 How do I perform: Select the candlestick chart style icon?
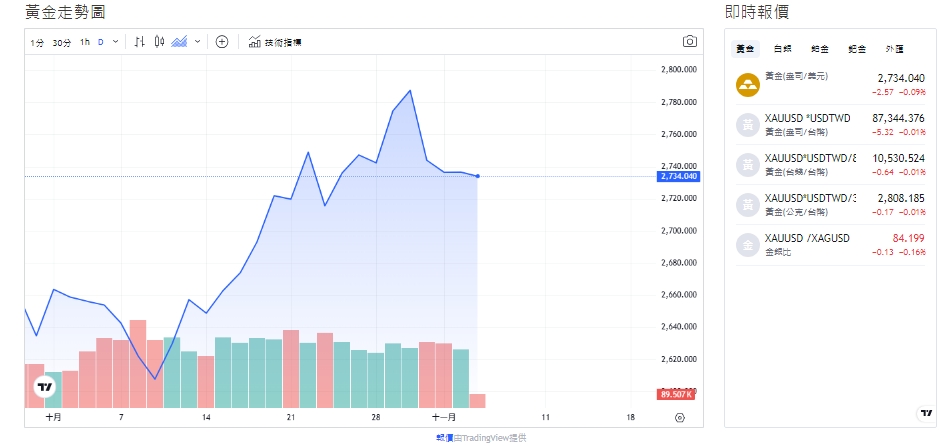[x=159, y=42]
